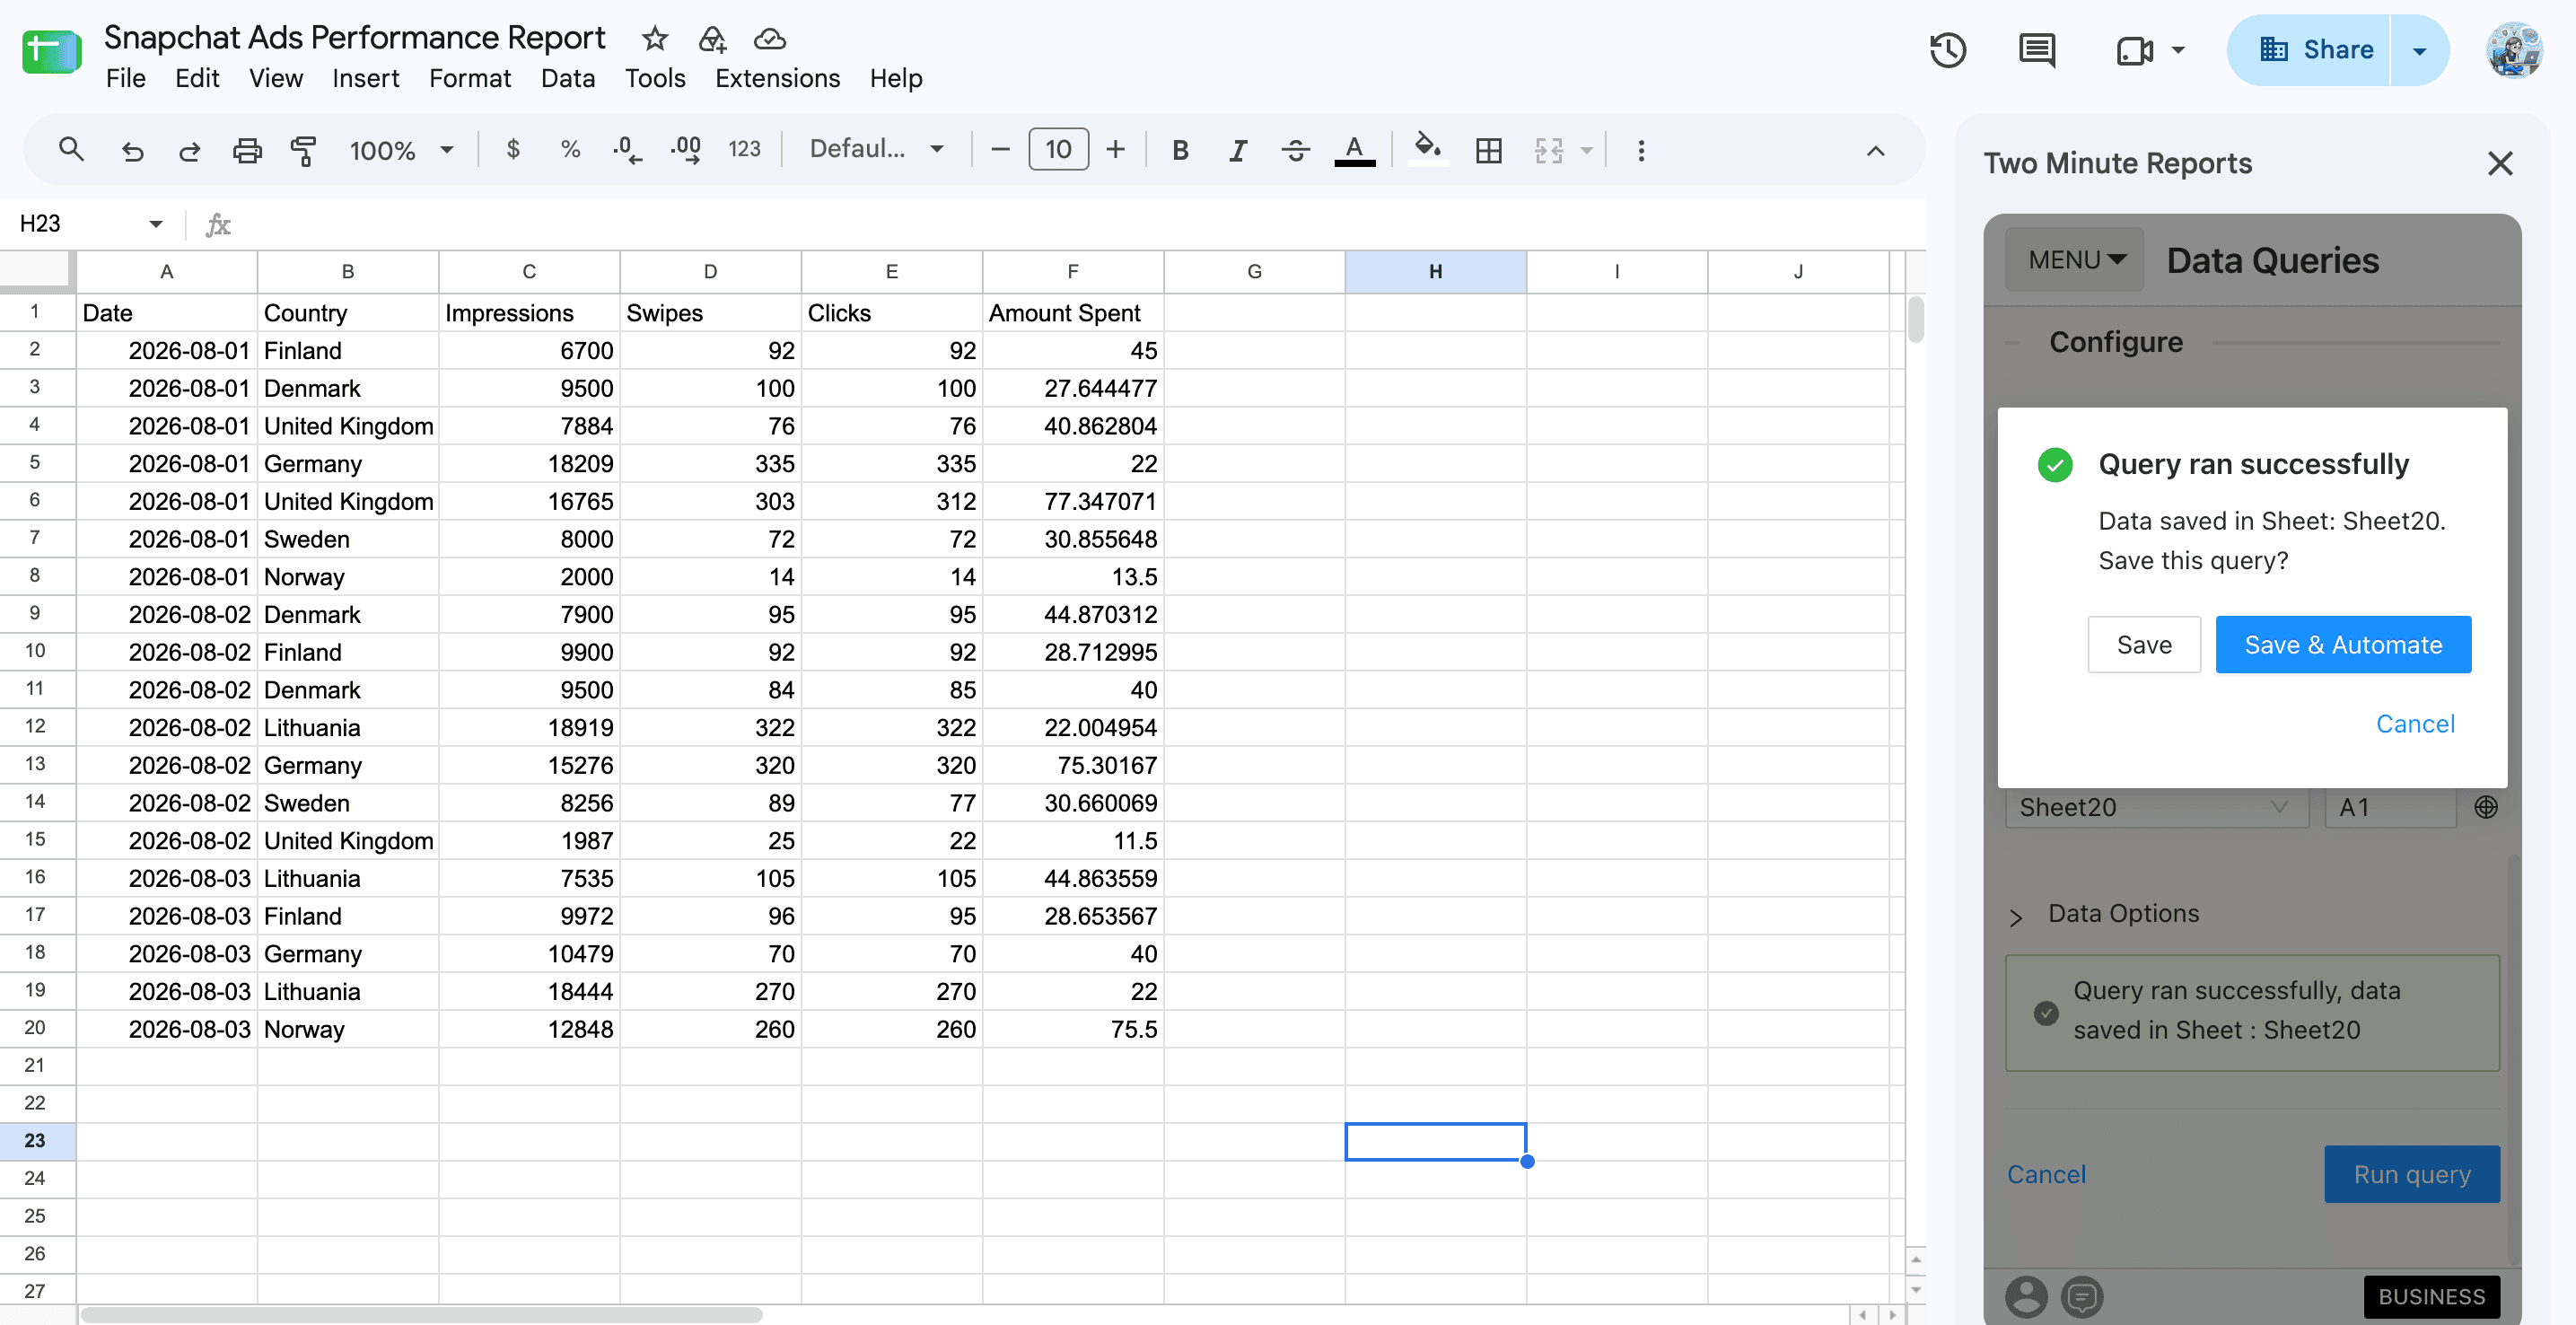Toggle italic formatting
The image size is (2576, 1325).
(x=1238, y=150)
